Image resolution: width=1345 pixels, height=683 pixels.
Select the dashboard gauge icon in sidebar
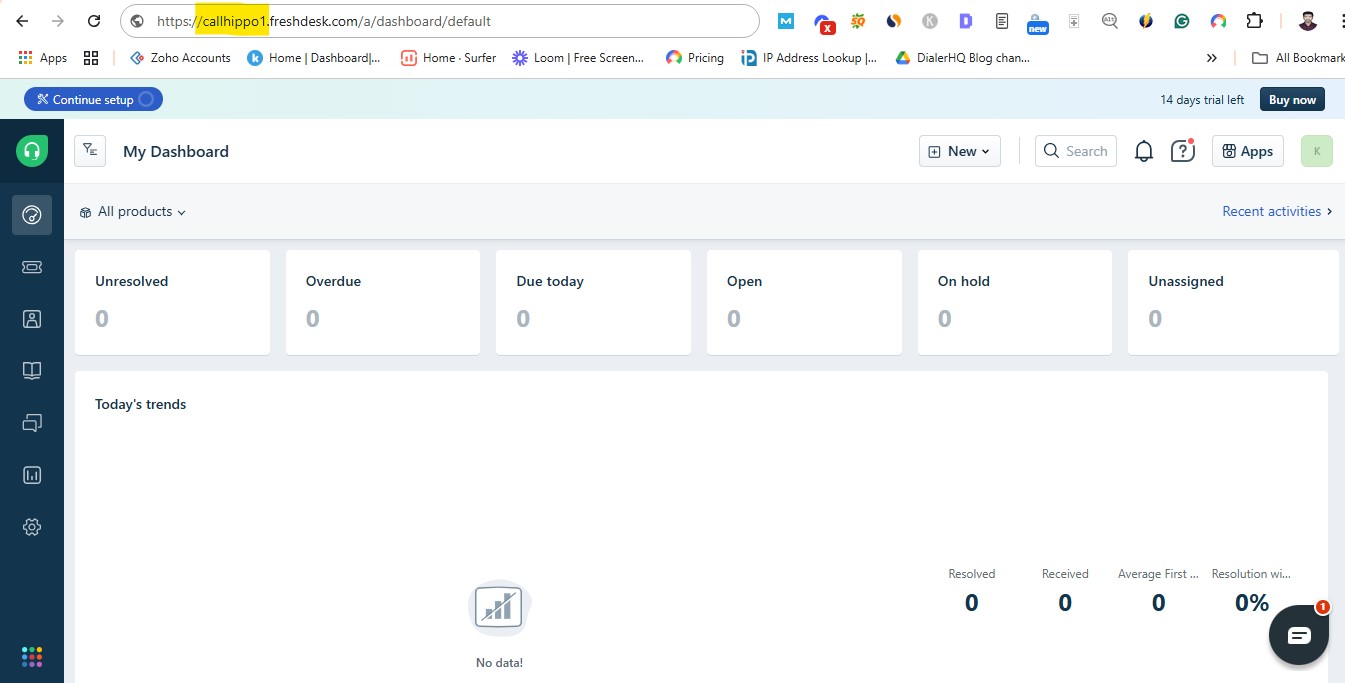[32, 215]
